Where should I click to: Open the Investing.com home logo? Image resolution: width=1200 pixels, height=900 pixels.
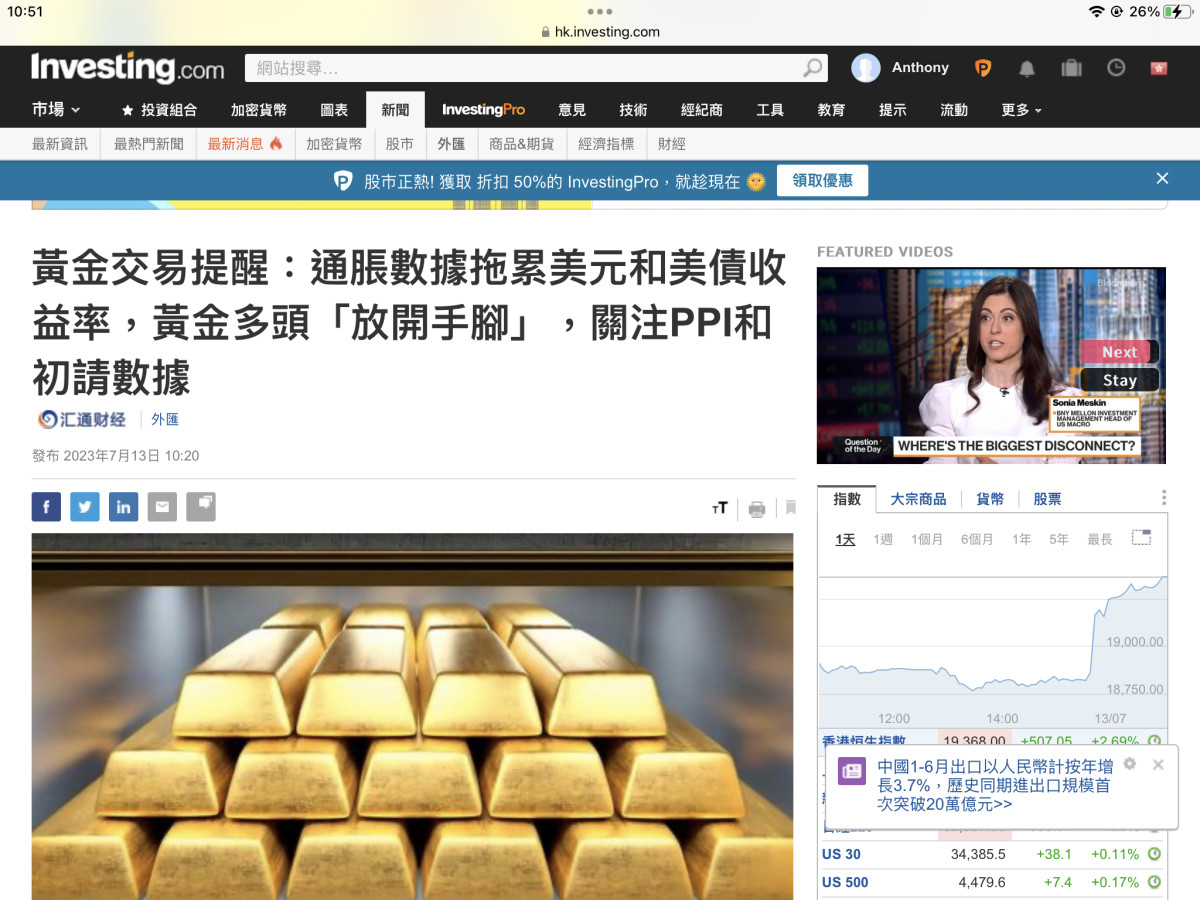click(x=127, y=68)
